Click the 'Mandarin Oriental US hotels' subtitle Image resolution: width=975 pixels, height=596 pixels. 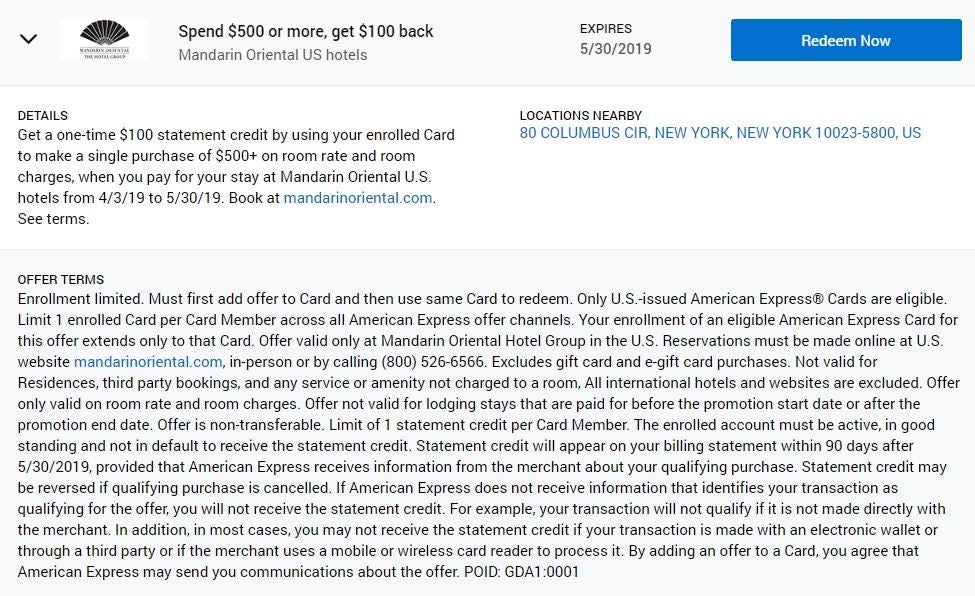(x=272, y=55)
